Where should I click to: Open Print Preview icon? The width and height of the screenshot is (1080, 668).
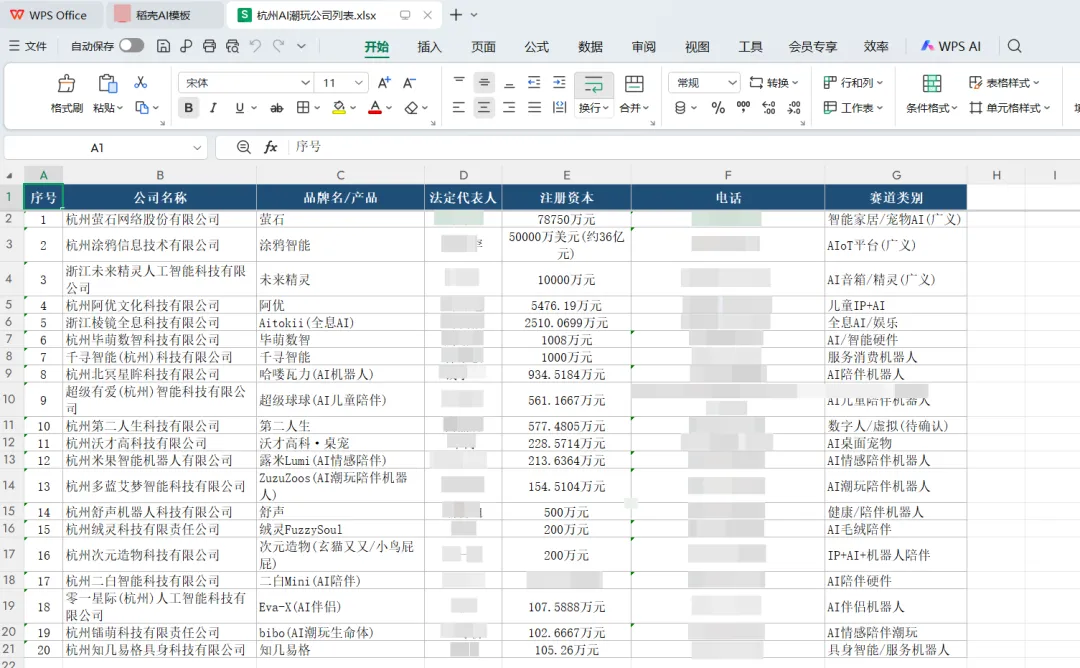(233, 46)
